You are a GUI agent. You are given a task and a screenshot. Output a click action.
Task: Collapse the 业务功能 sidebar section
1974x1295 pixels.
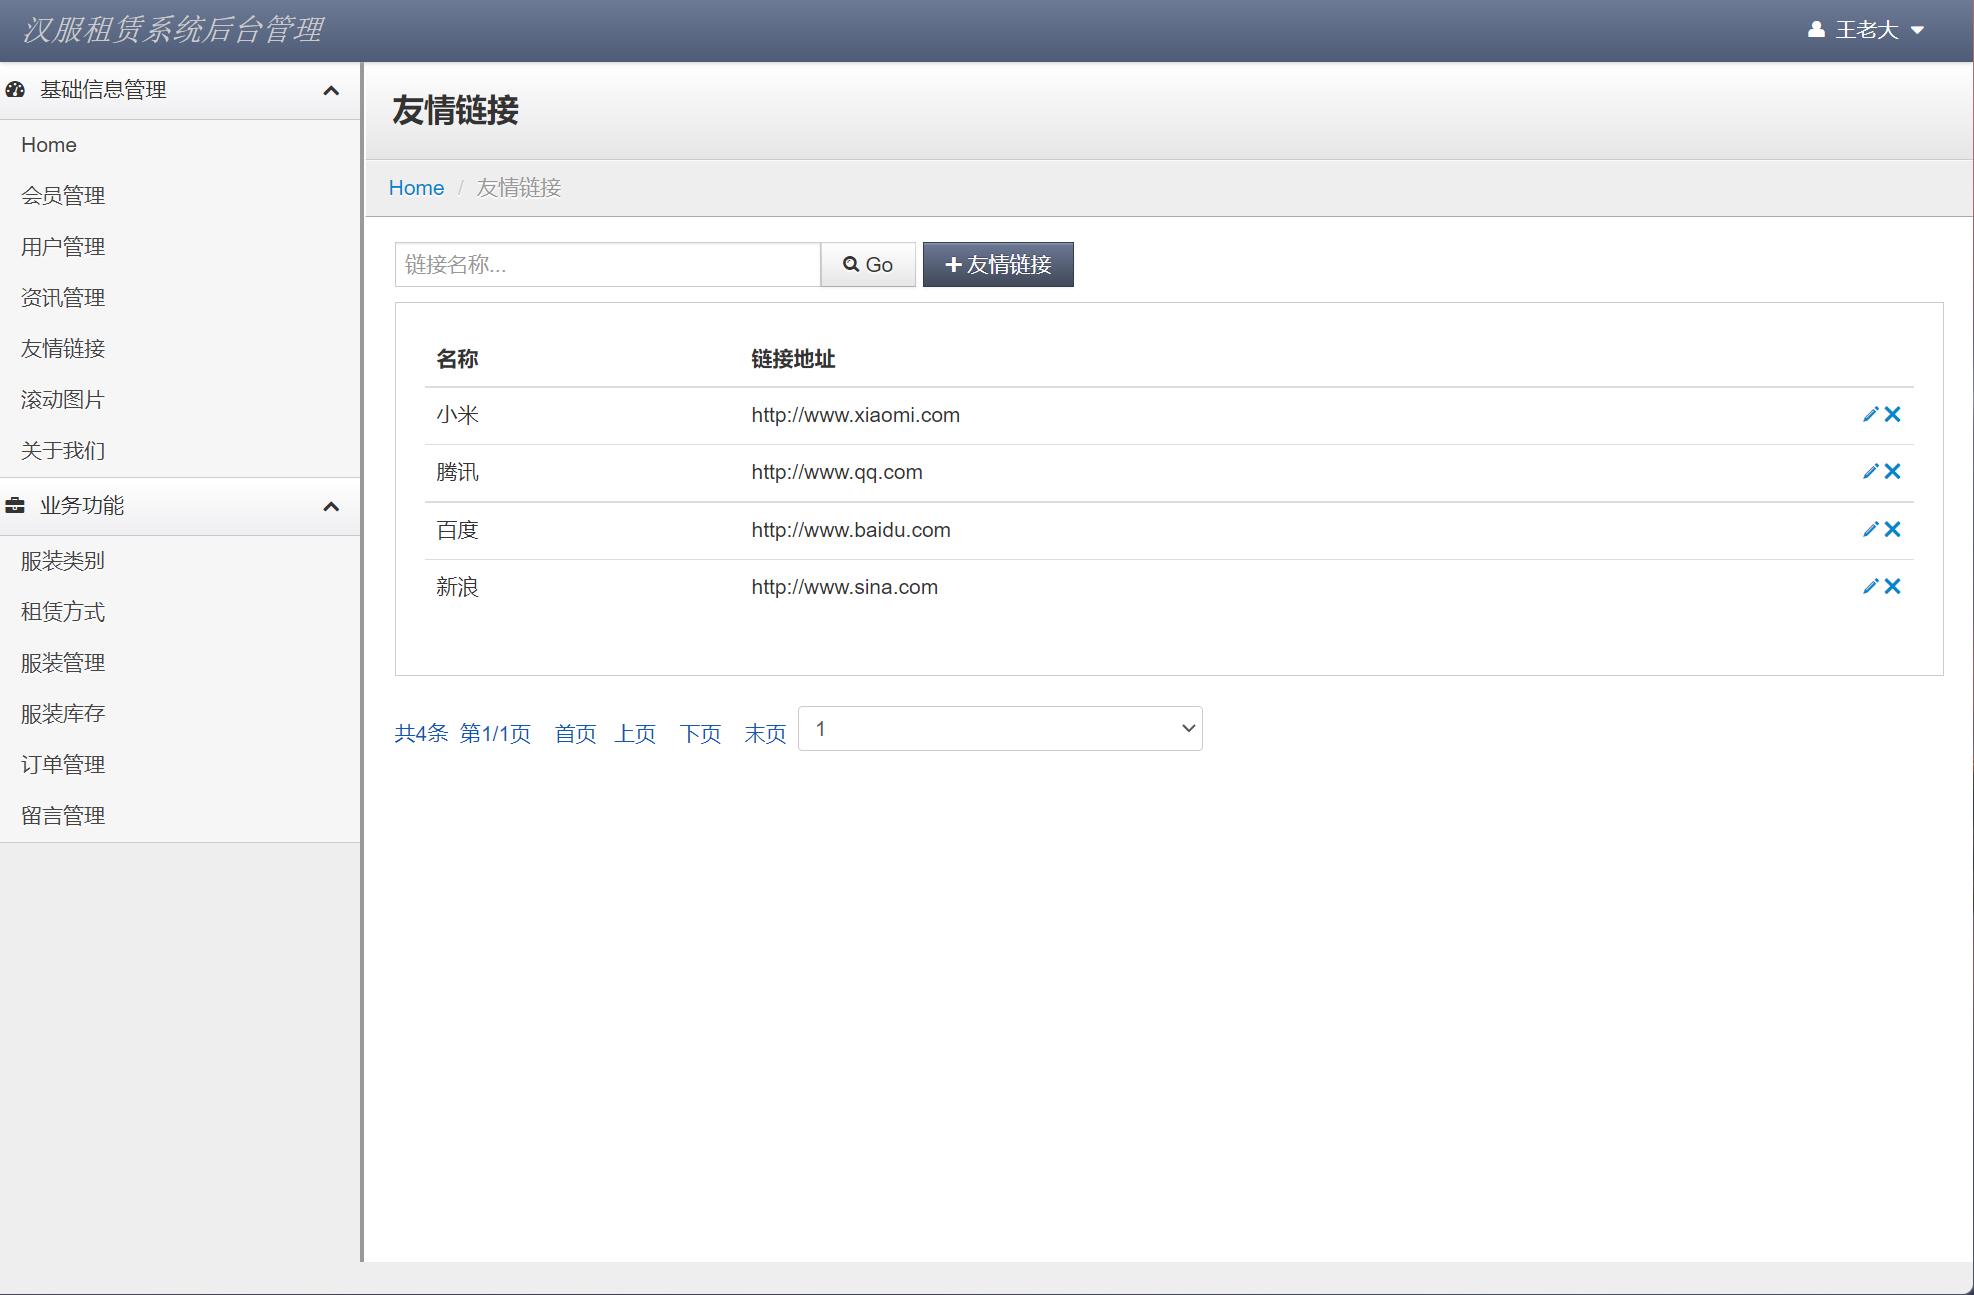coord(331,507)
